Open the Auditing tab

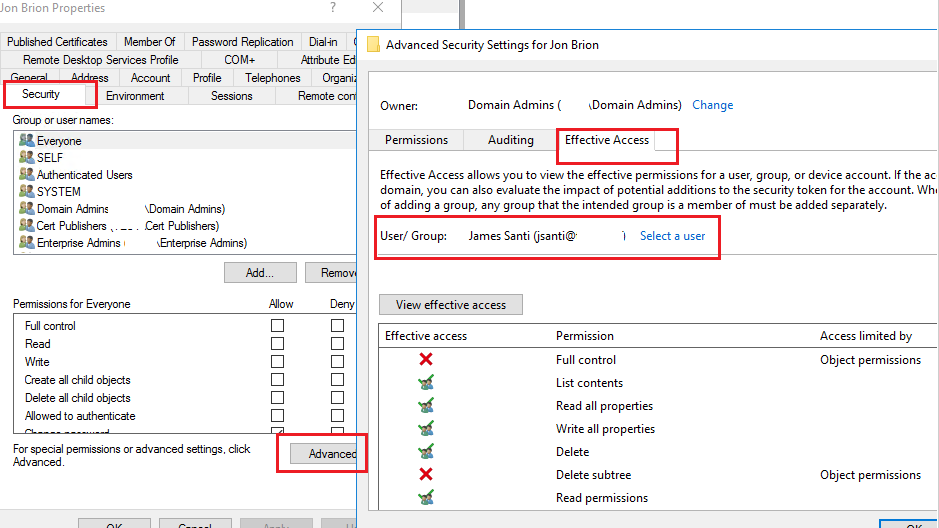click(511, 140)
